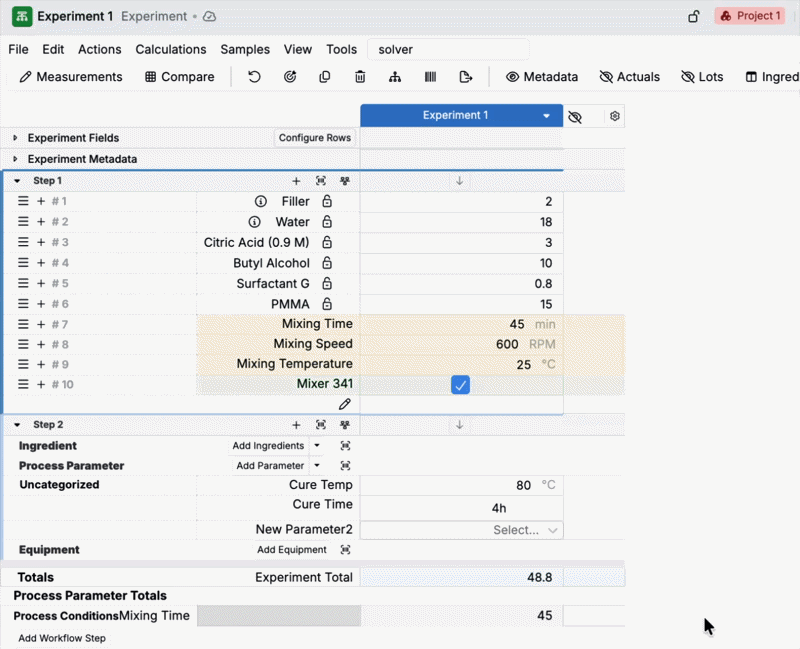Click the Configure Rows button
This screenshot has height=649, width=800.
(x=315, y=138)
